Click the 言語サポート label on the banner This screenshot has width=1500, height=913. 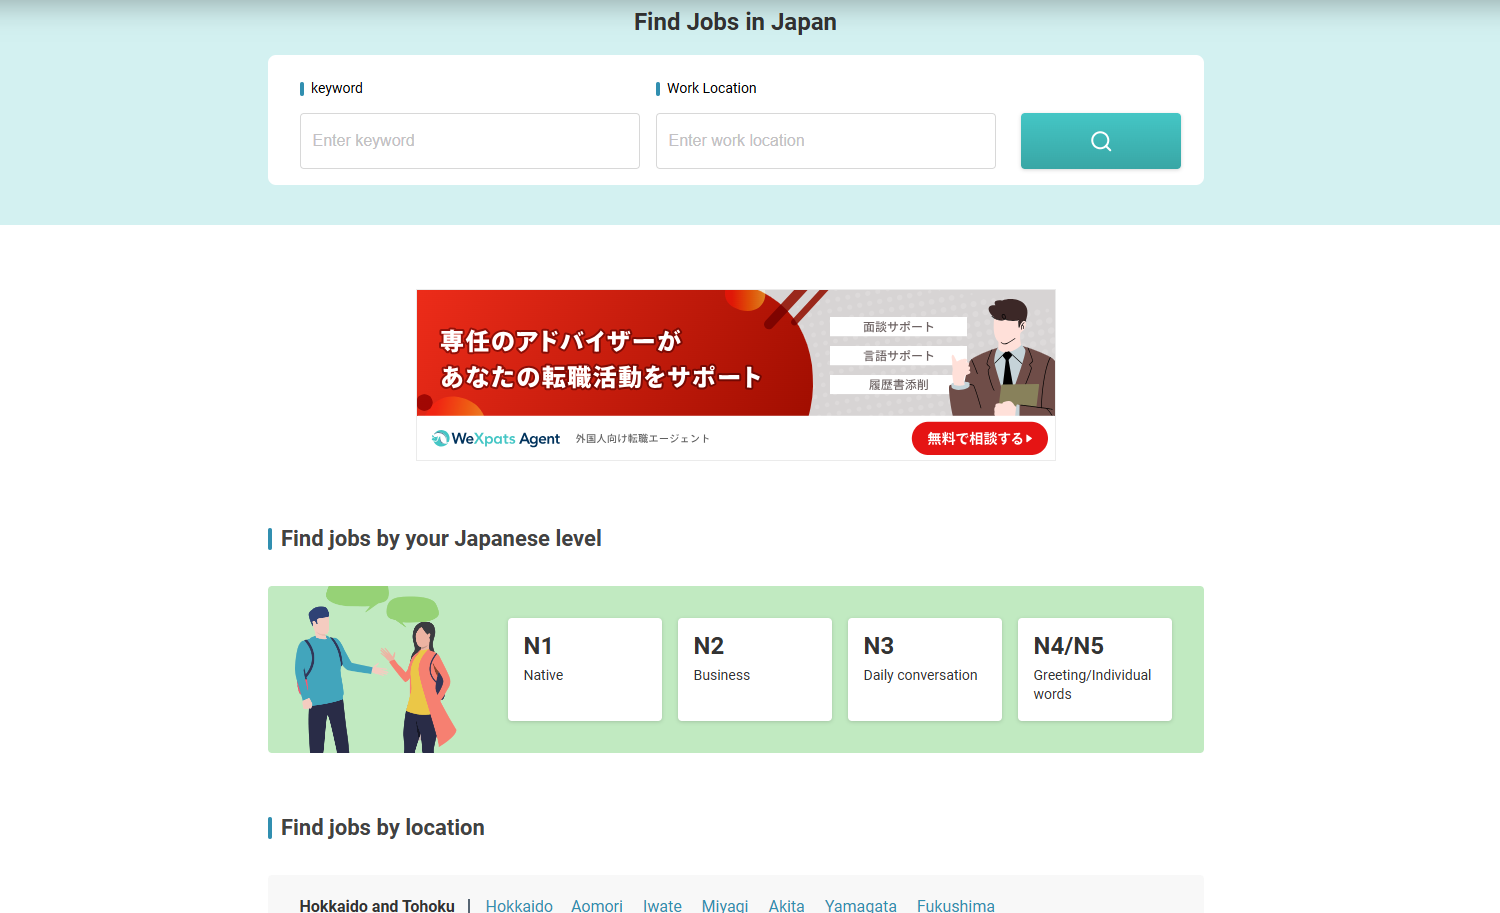tap(898, 355)
